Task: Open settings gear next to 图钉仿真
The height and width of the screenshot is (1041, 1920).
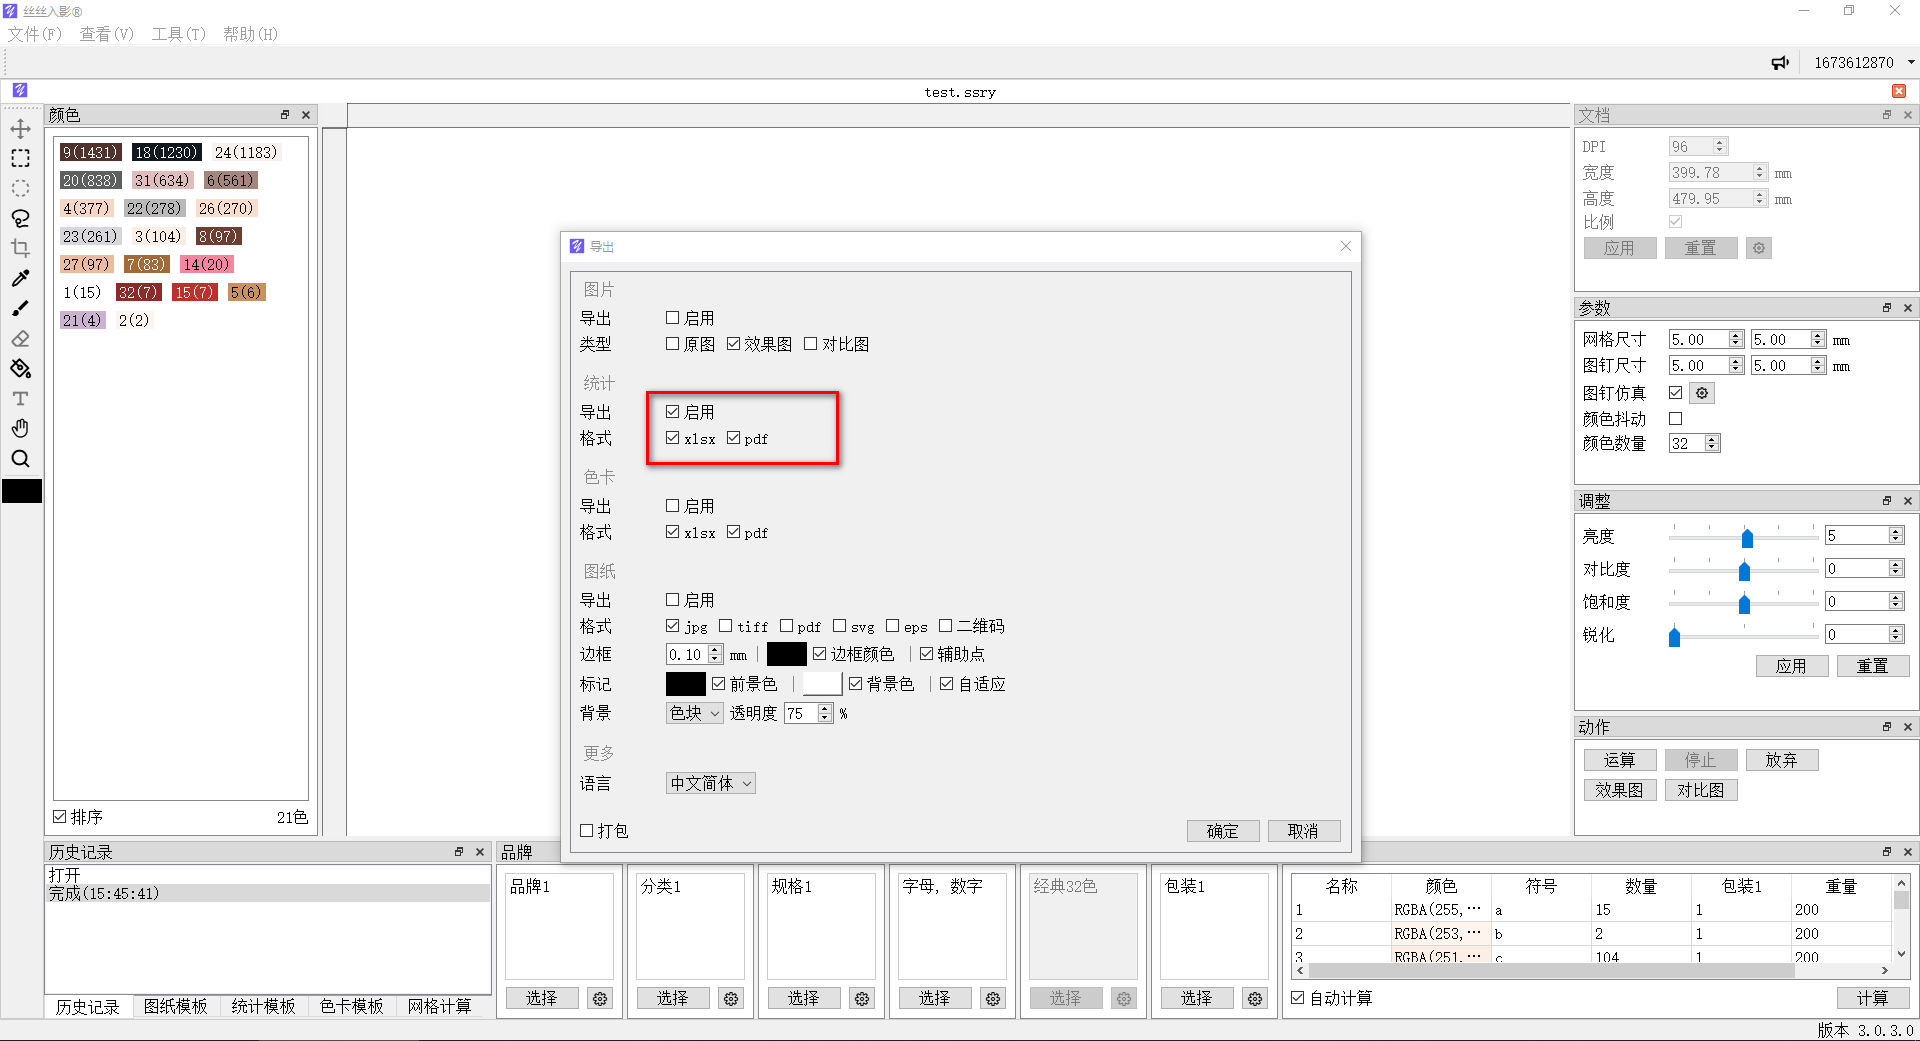Action: point(1702,393)
